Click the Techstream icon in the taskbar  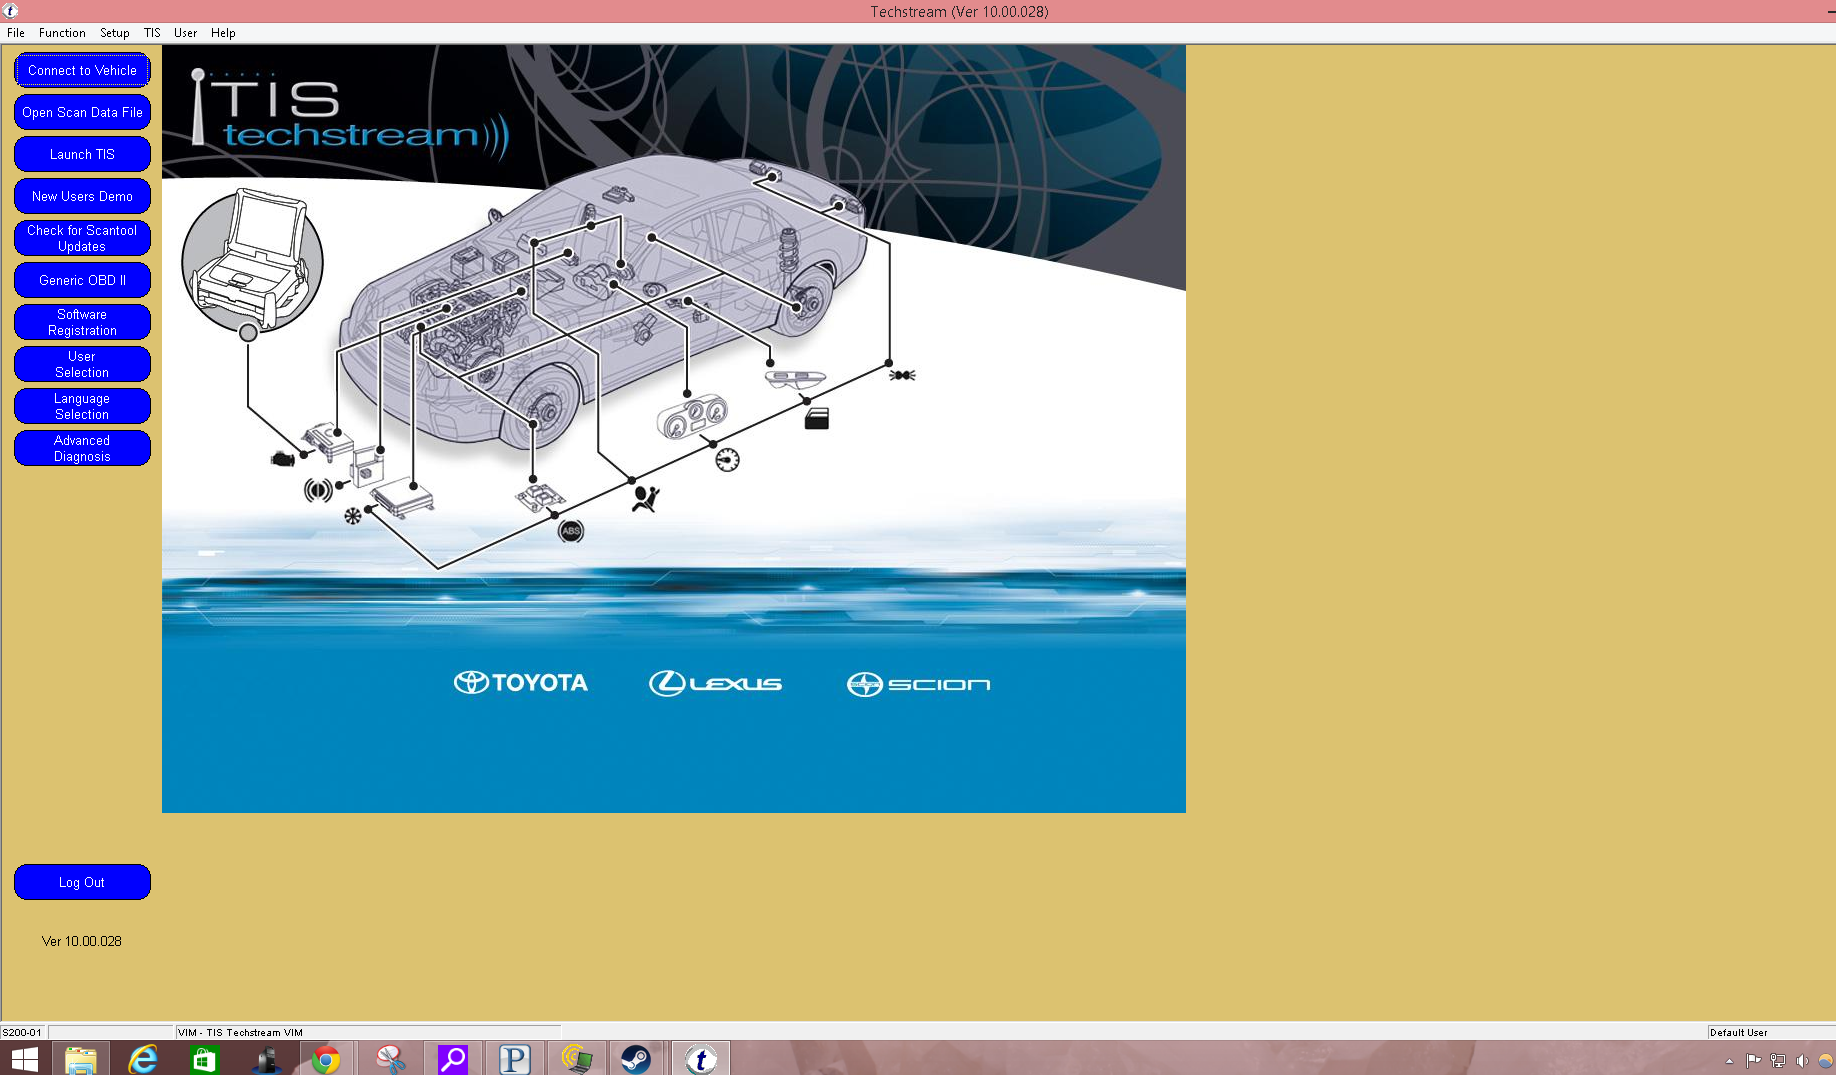click(700, 1059)
